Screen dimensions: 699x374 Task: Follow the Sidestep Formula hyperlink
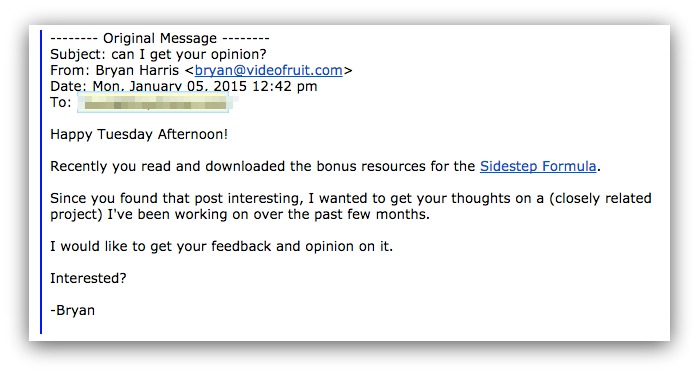pos(538,166)
